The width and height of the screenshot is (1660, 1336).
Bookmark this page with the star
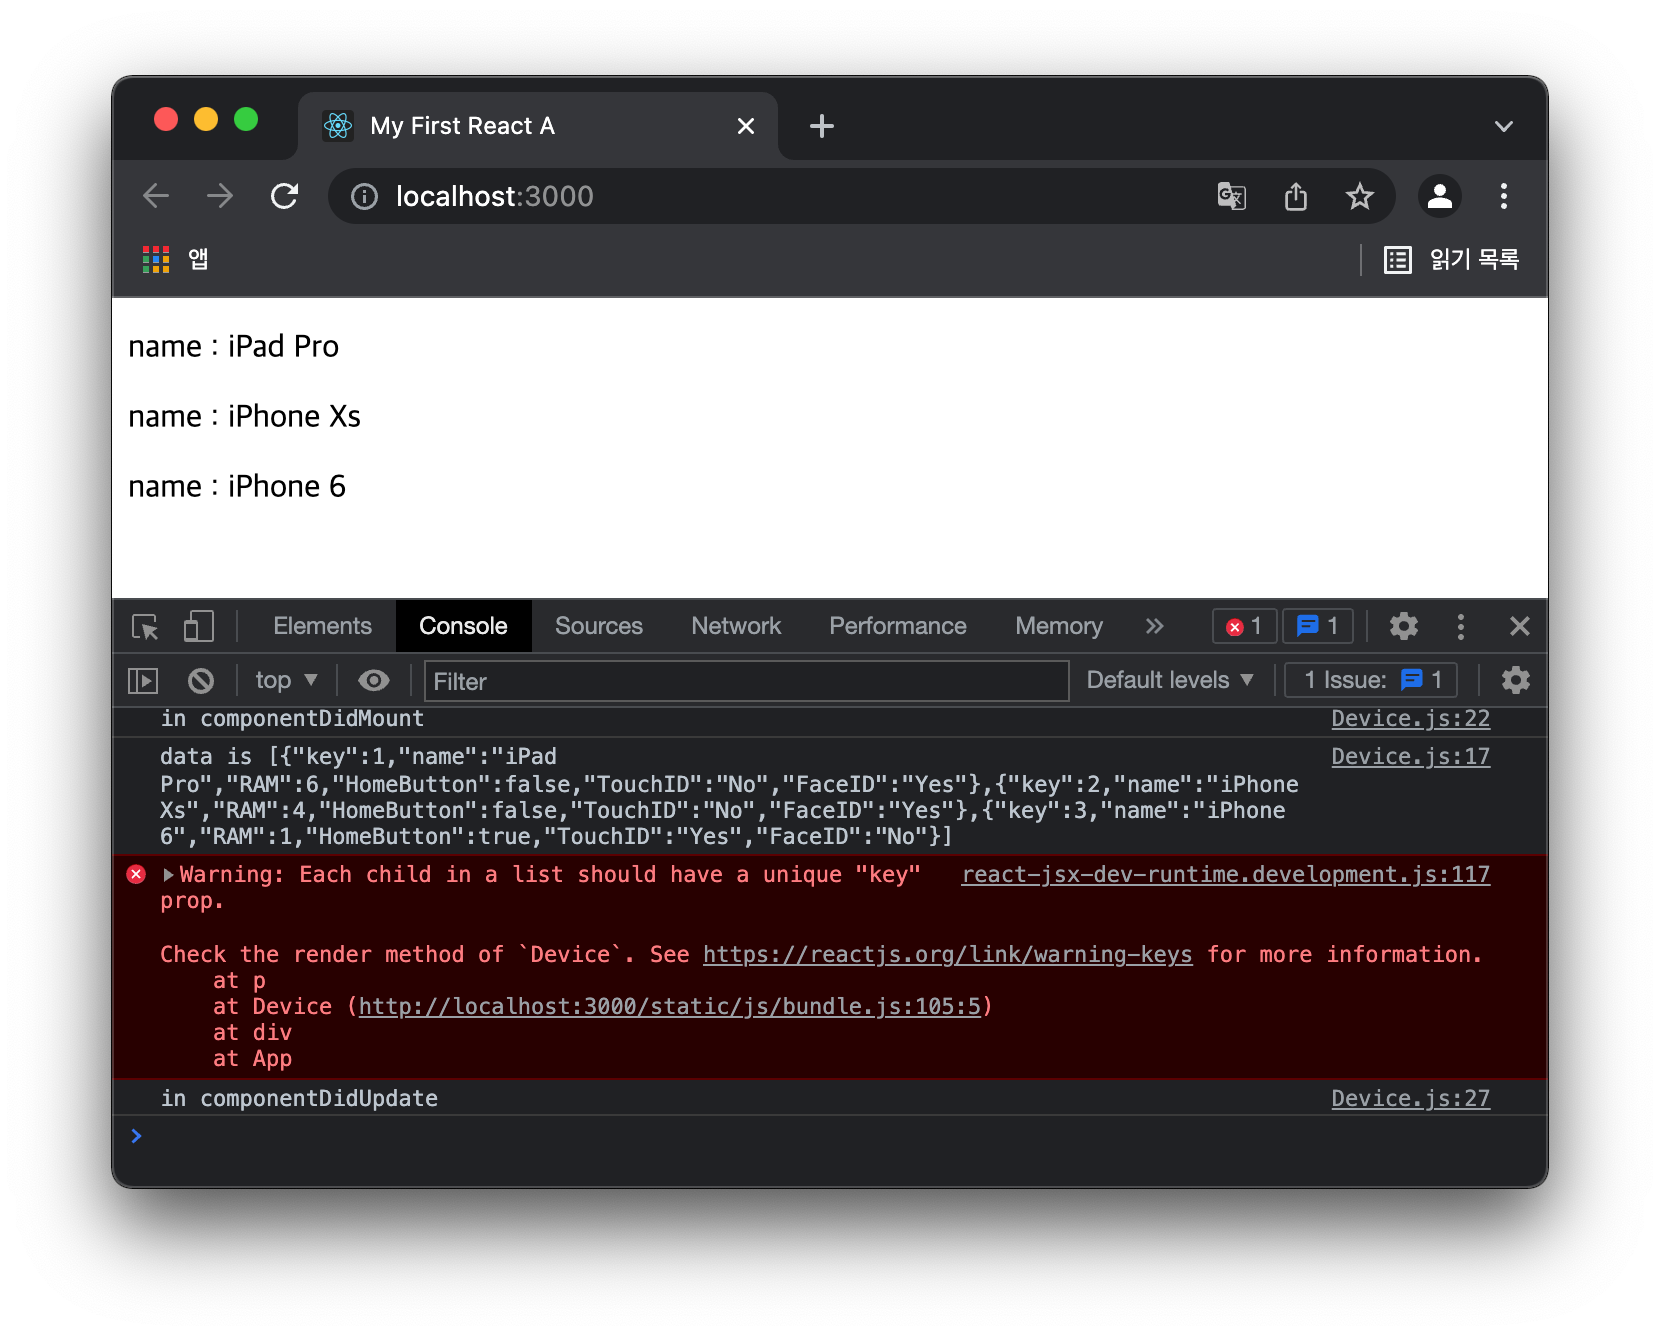pos(1359,196)
